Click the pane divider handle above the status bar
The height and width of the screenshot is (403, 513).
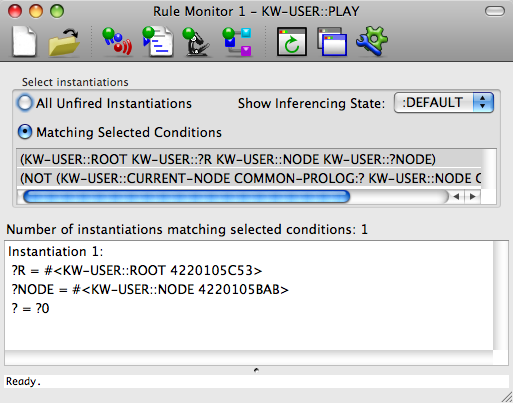[x=256, y=370]
